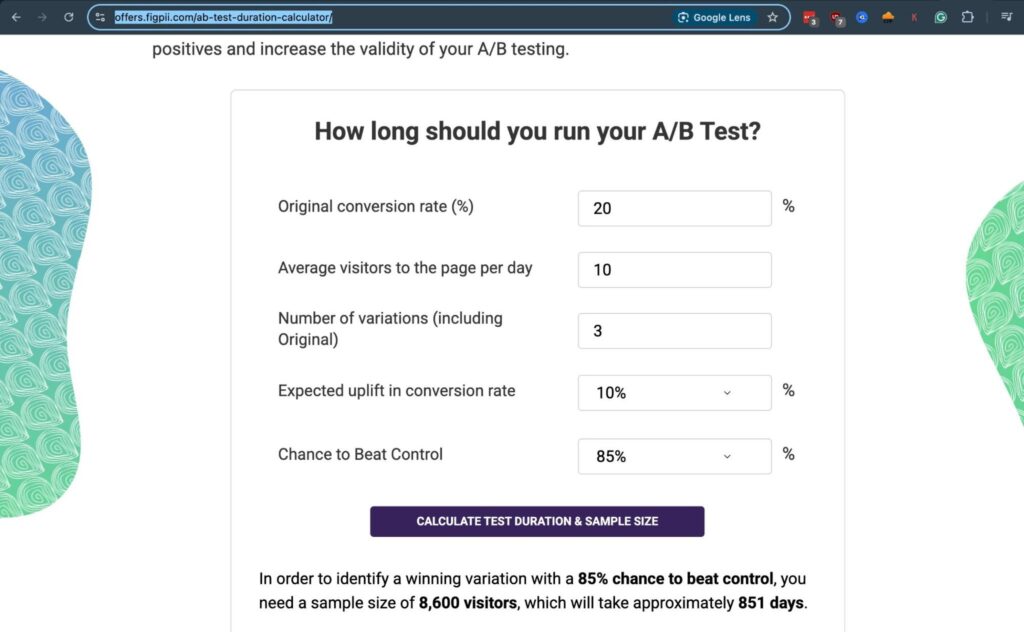Screen dimensions: 1024x632
Task: Reload the current page
Action: point(67,17)
